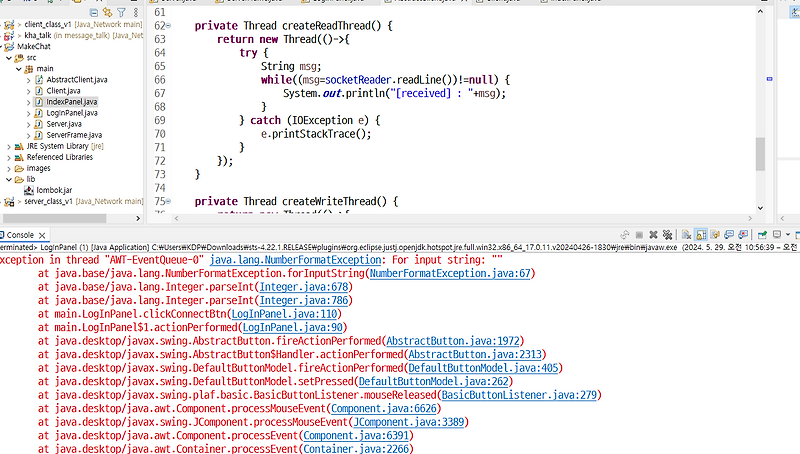800x454 pixels.
Task: Expand AbstractClient.java node
Action: pos(29,80)
